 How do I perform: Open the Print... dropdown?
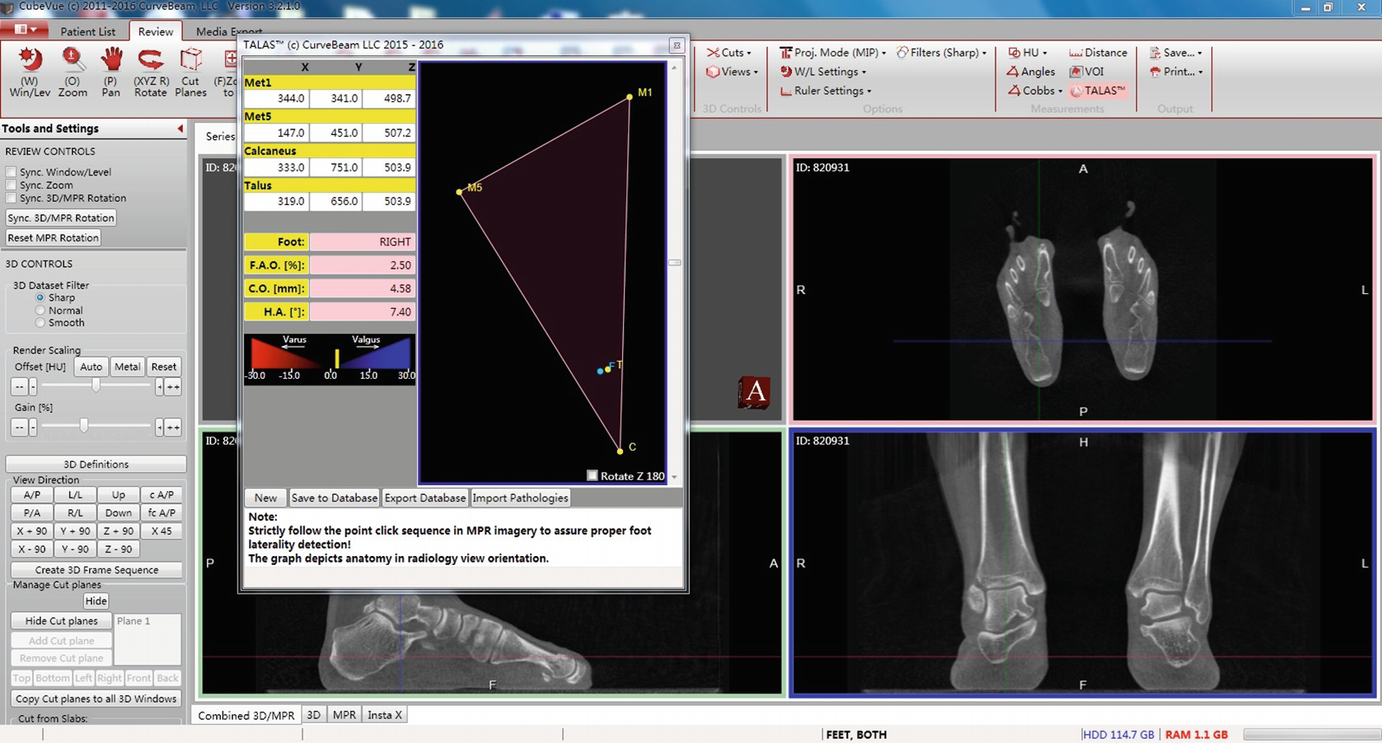[1176, 72]
